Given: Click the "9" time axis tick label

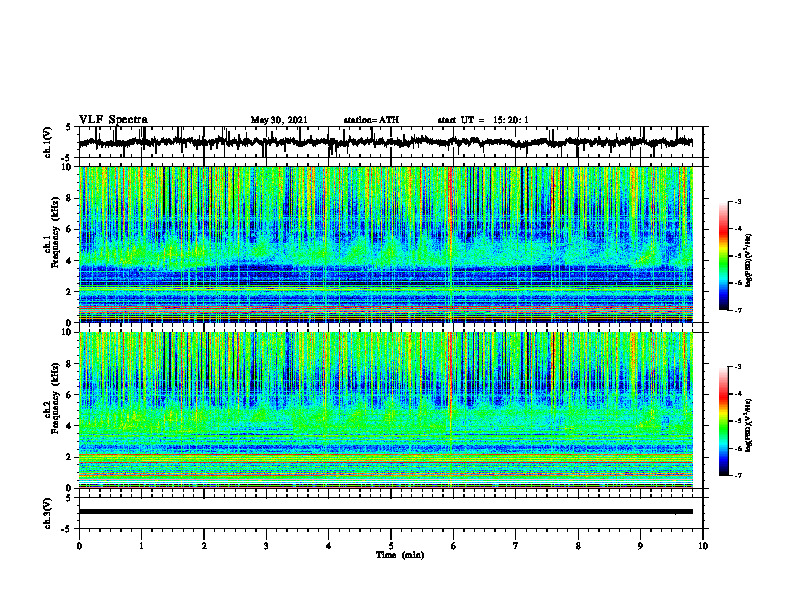Looking at the screenshot, I should 640,546.
